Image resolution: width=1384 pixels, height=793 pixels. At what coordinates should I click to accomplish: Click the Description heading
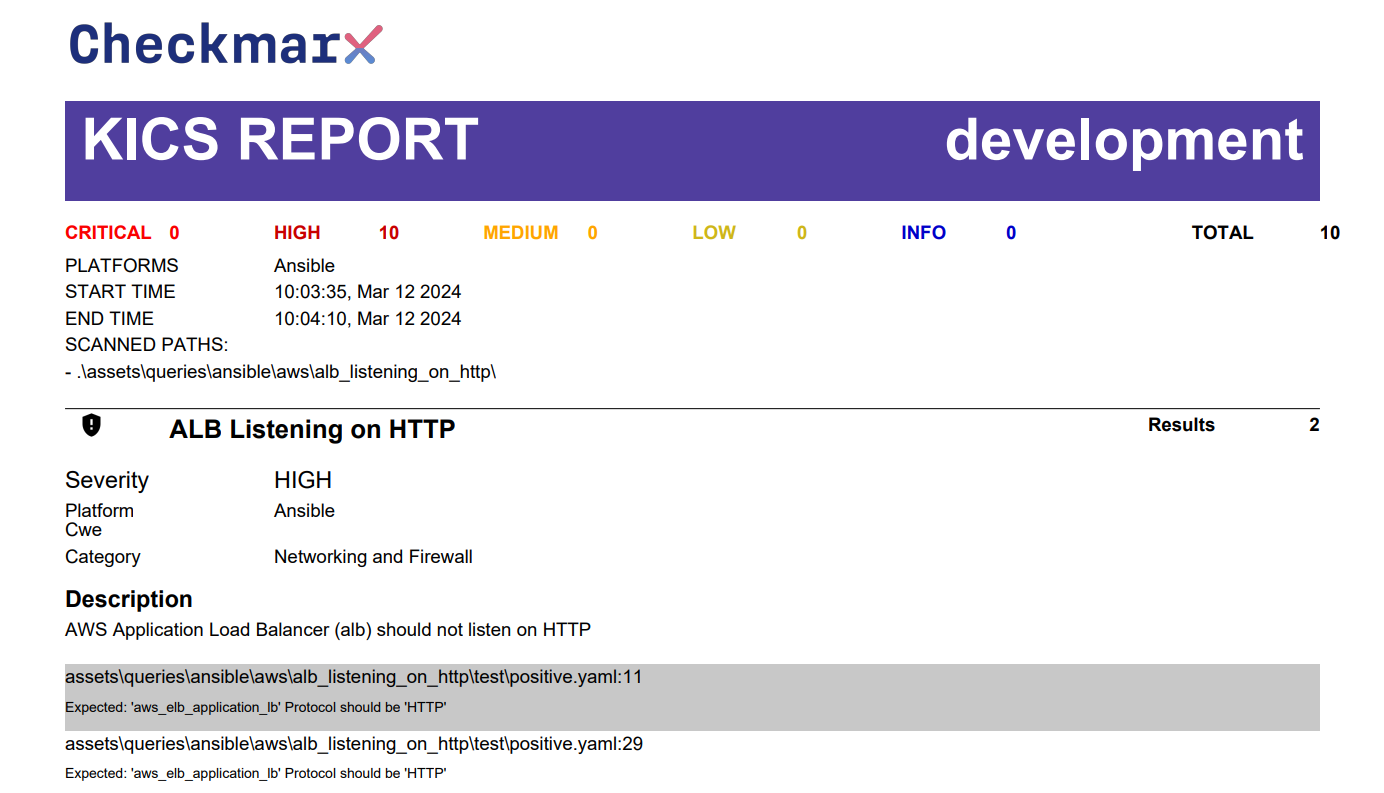pos(129,599)
